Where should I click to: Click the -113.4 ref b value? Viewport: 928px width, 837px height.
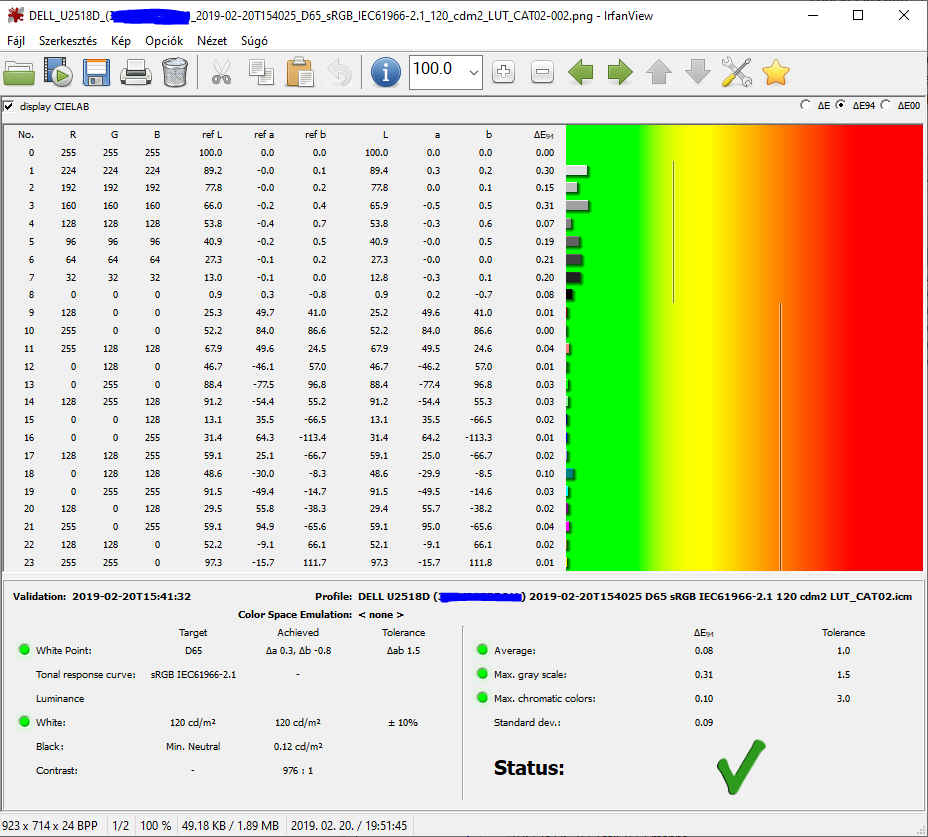tap(312, 438)
